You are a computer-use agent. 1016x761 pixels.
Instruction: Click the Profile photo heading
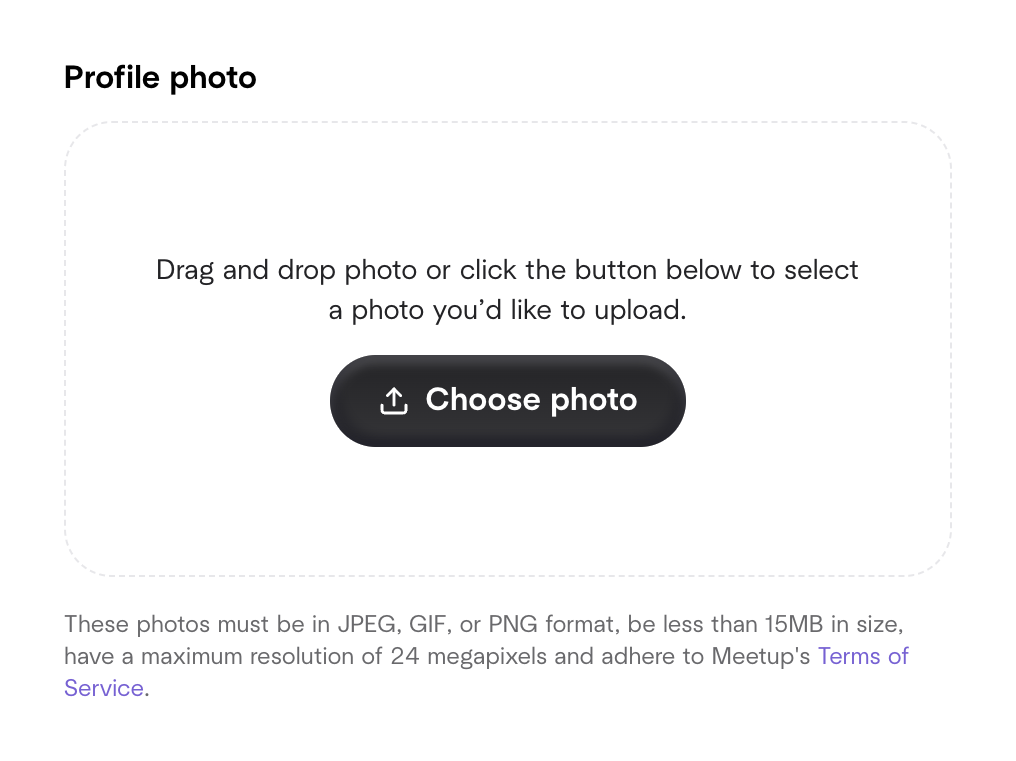pyautogui.click(x=160, y=77)
